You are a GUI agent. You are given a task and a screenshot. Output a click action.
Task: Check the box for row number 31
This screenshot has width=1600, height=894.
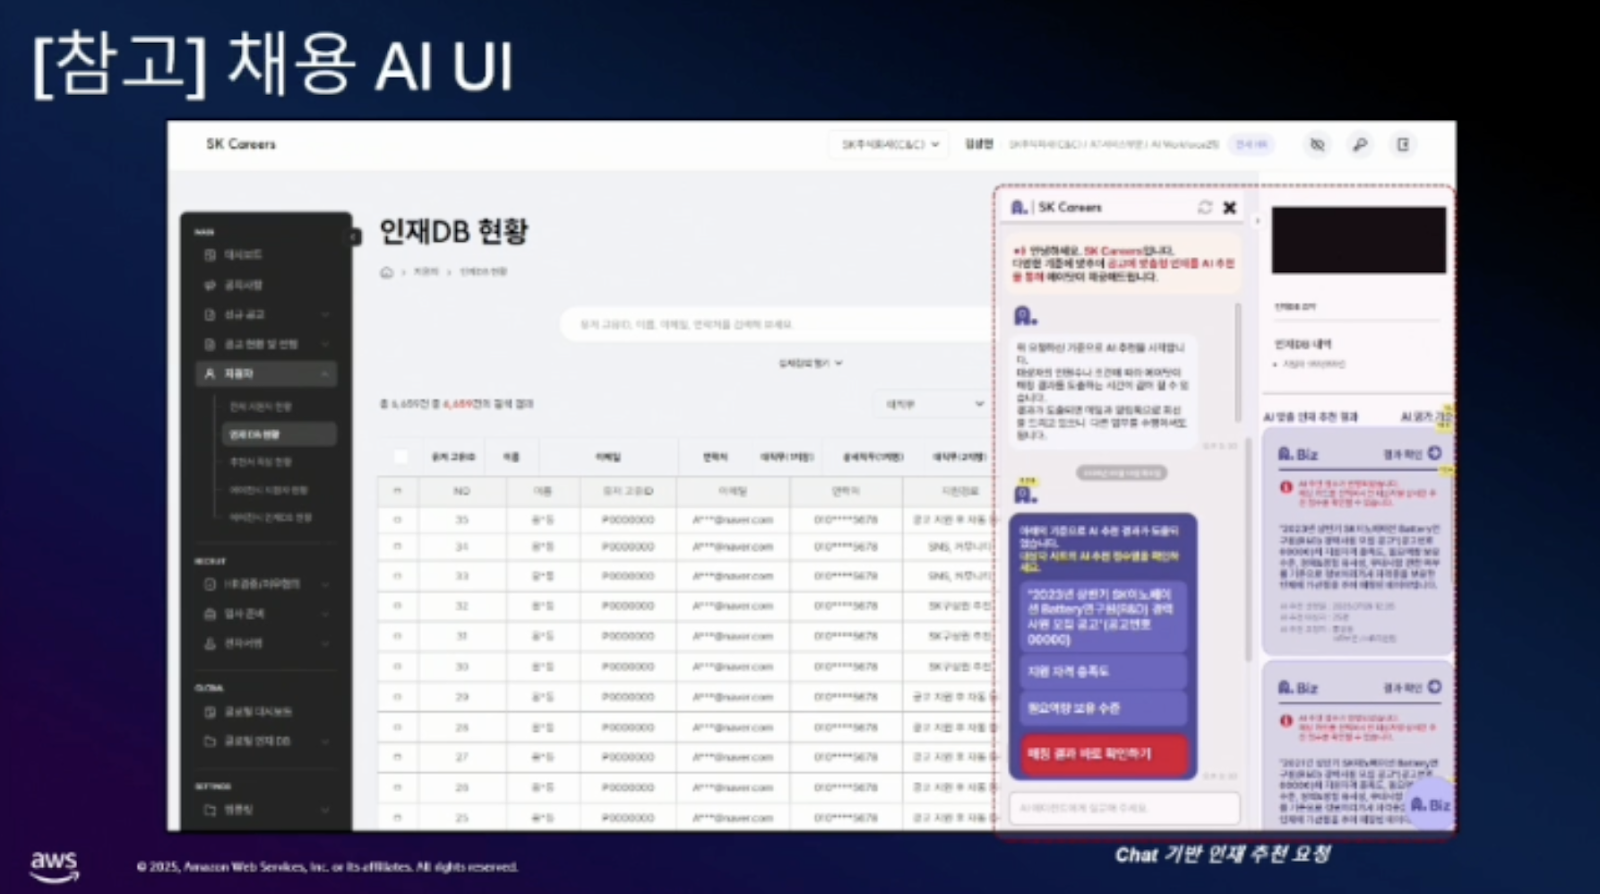(x=397, y=636)
